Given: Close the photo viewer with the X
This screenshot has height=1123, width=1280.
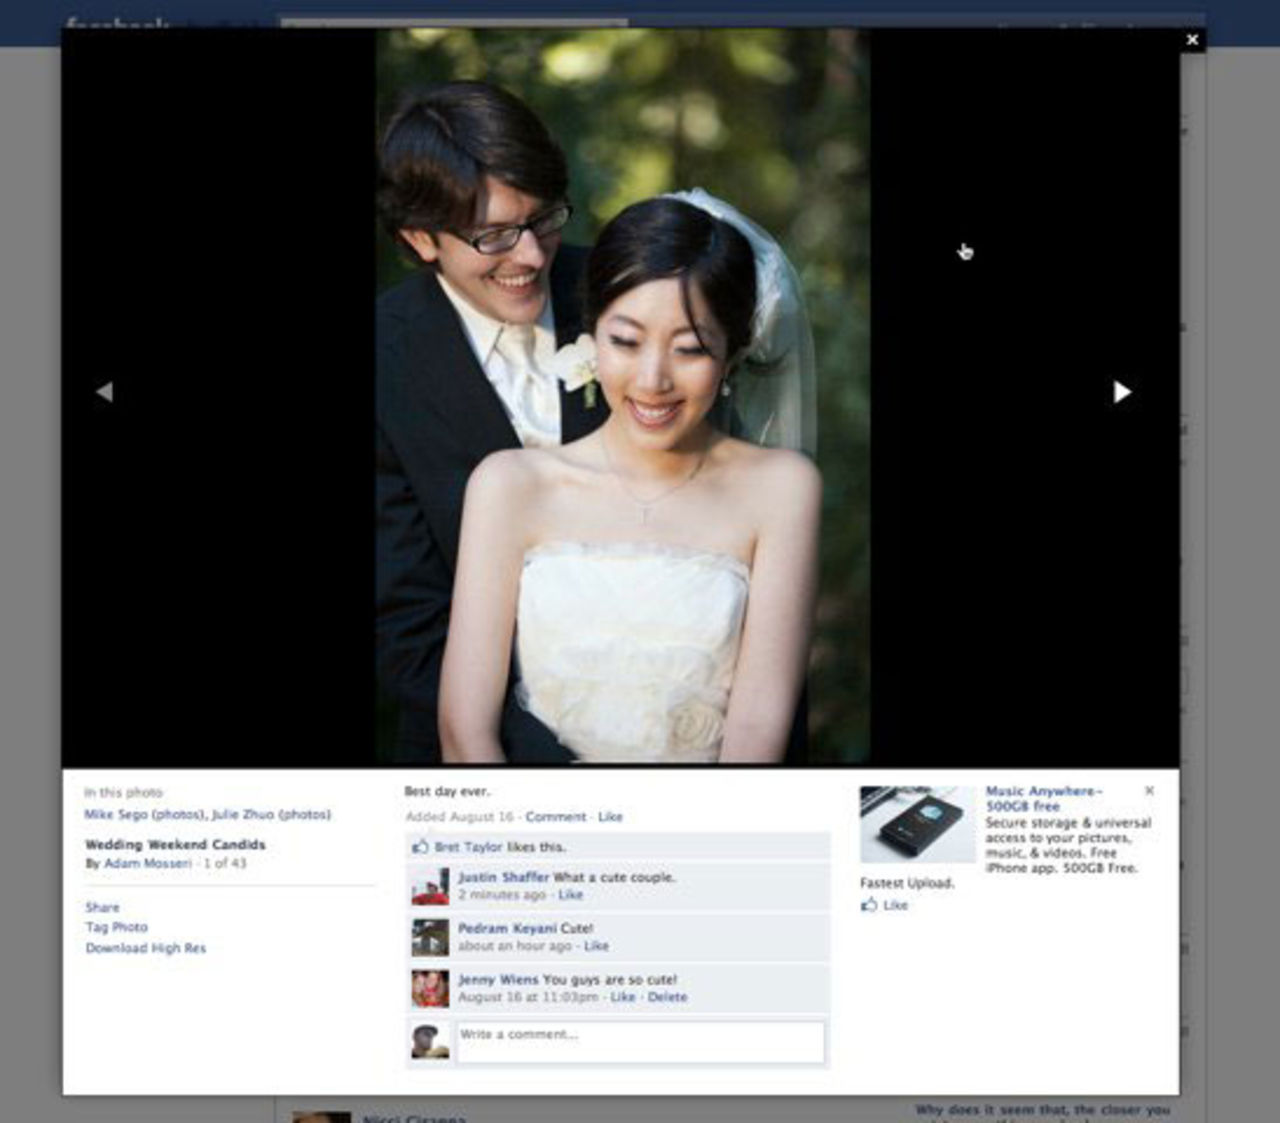Looking at the screenshot, I should click(x=1191, y=40).
